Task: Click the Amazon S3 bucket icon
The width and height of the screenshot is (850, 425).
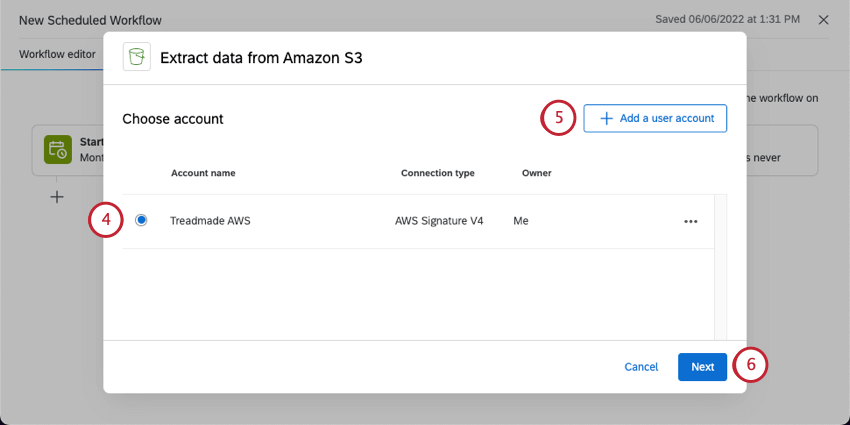Action: (137, 57)
